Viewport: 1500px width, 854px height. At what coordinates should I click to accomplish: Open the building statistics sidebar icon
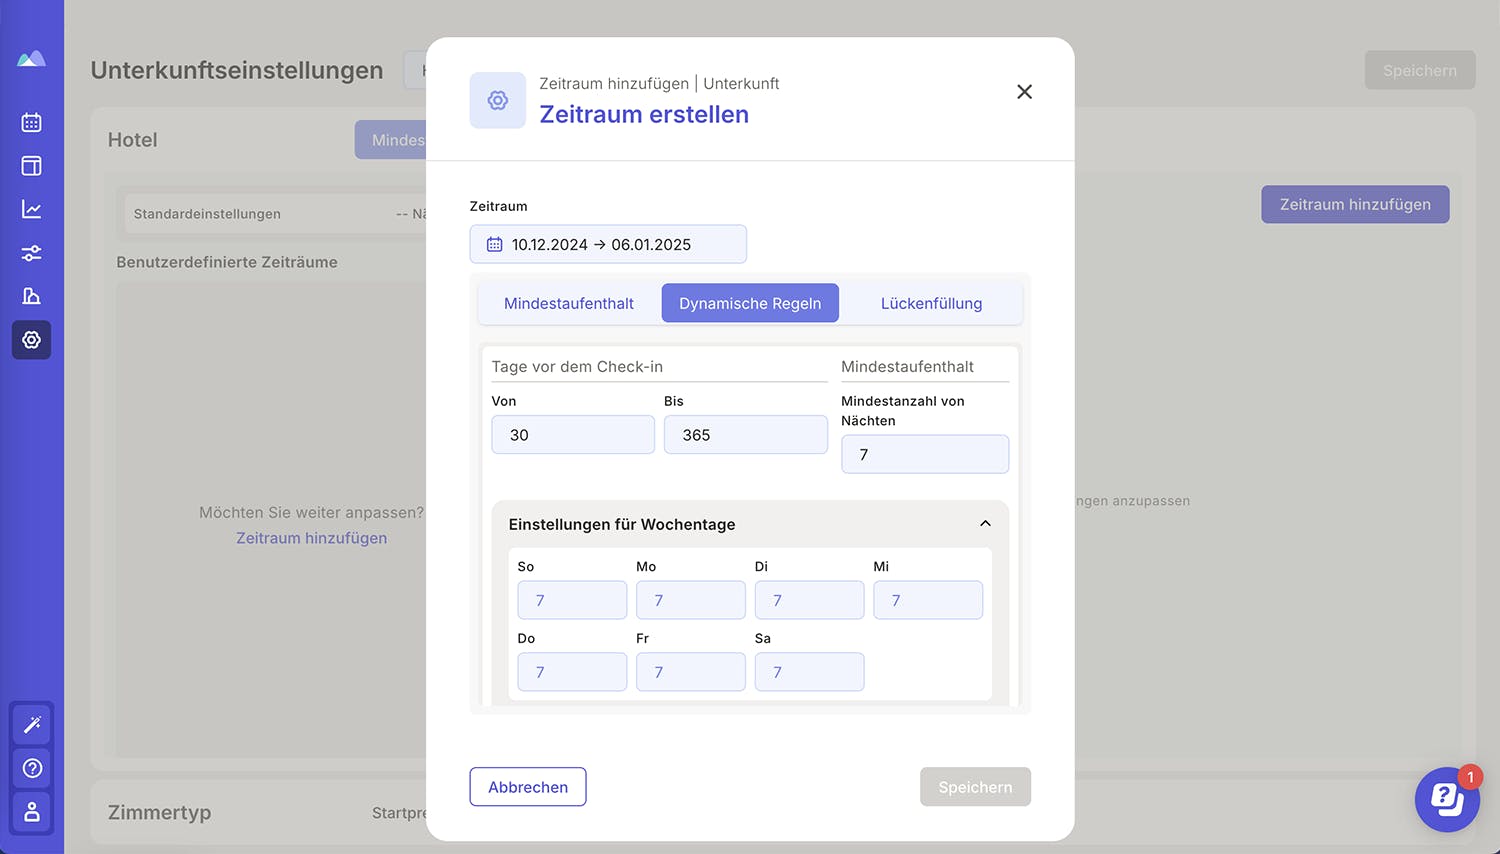coord(31,296)
